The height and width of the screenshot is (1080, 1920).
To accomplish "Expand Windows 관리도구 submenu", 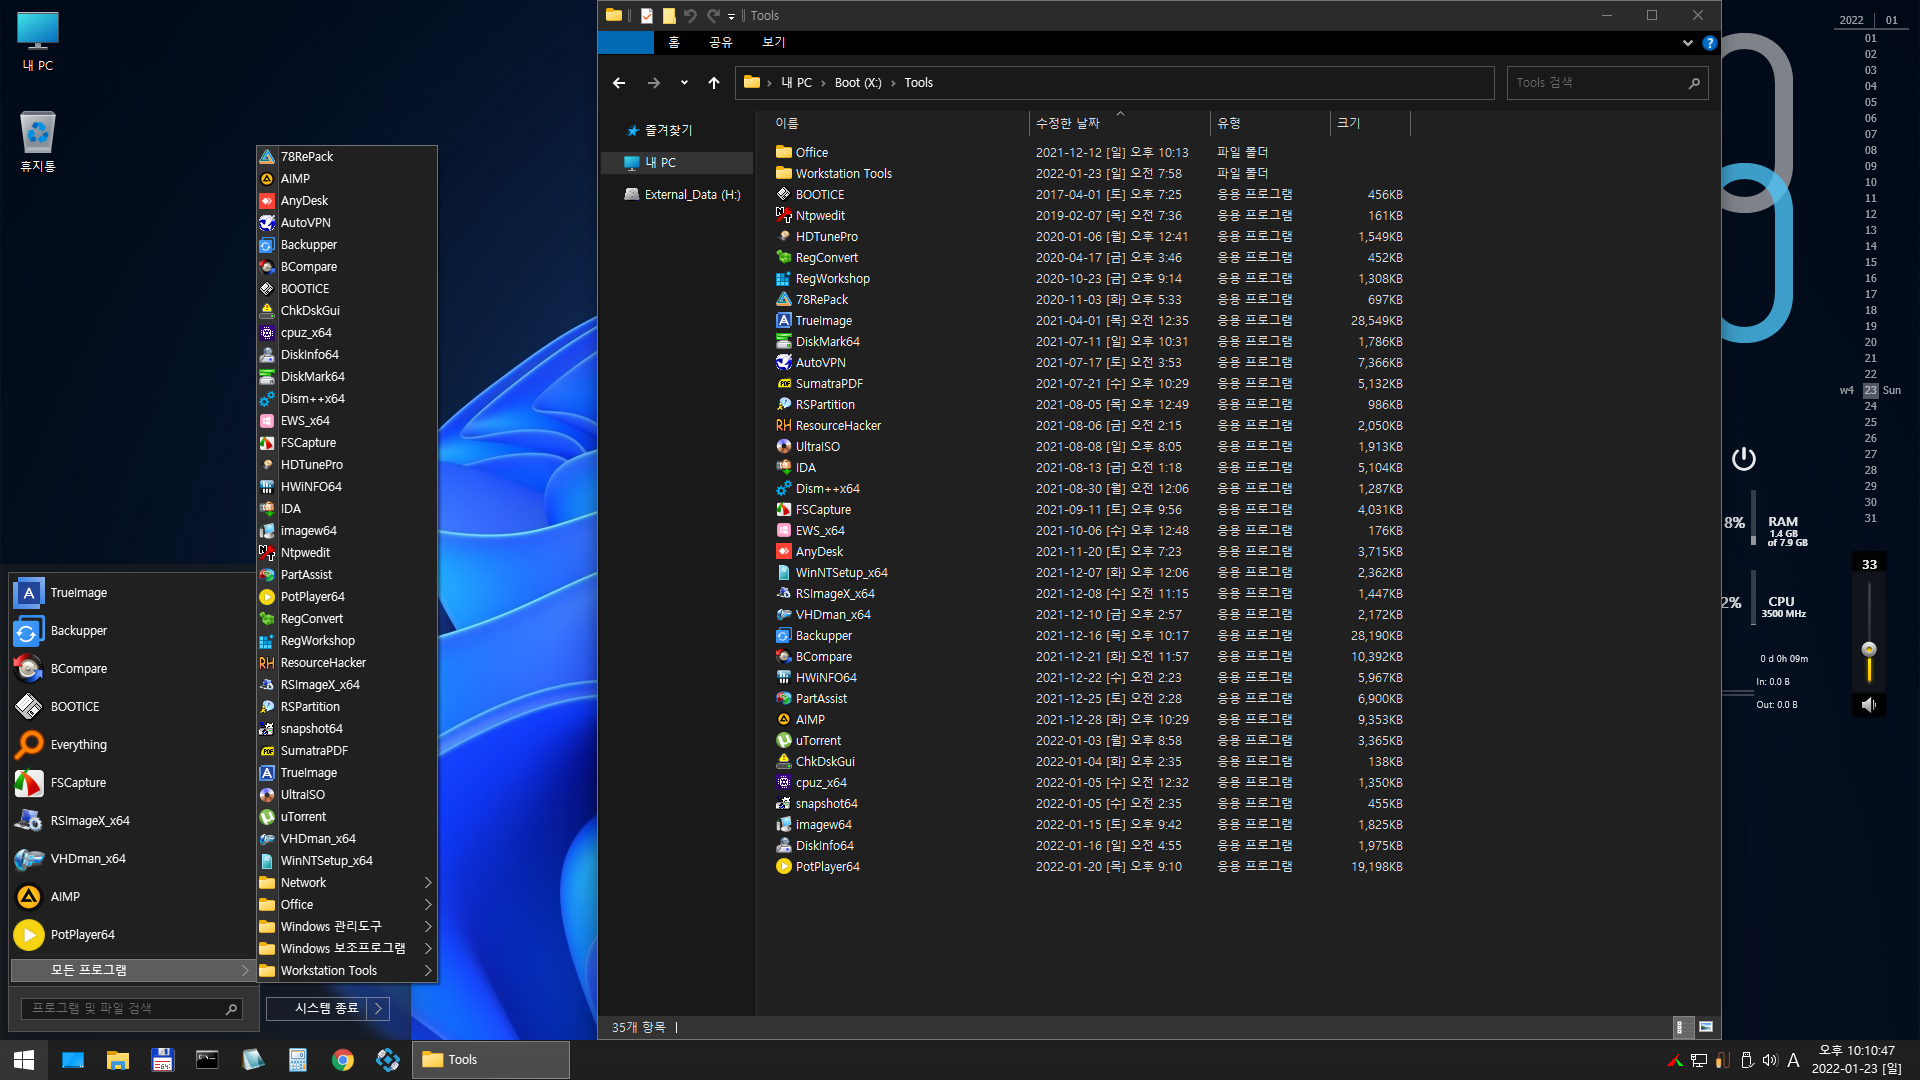I will pos(346,927).
